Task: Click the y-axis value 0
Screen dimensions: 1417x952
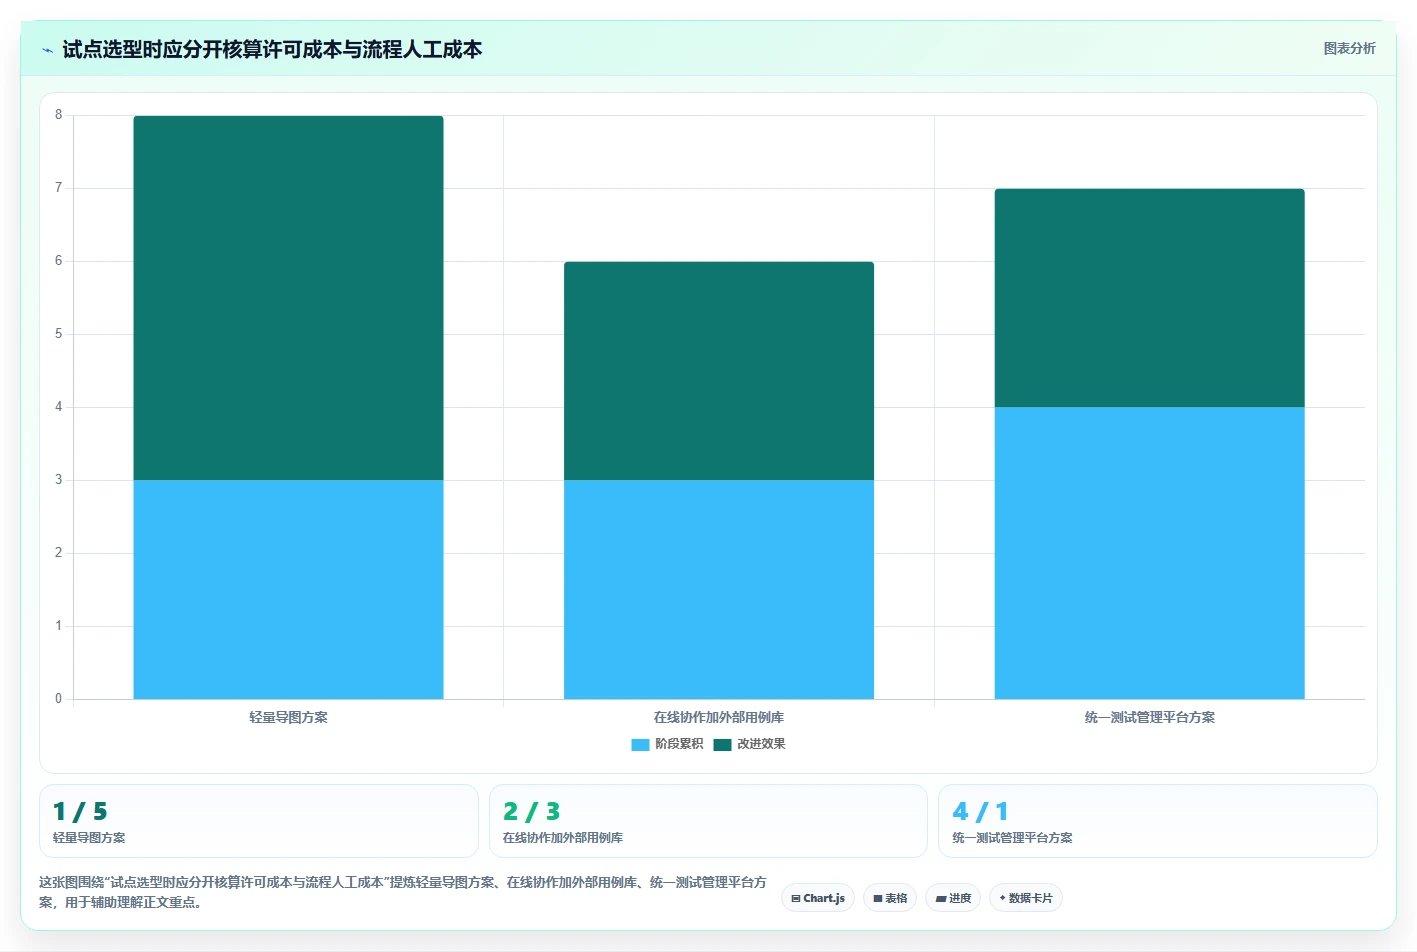Action: coord(58,699)
